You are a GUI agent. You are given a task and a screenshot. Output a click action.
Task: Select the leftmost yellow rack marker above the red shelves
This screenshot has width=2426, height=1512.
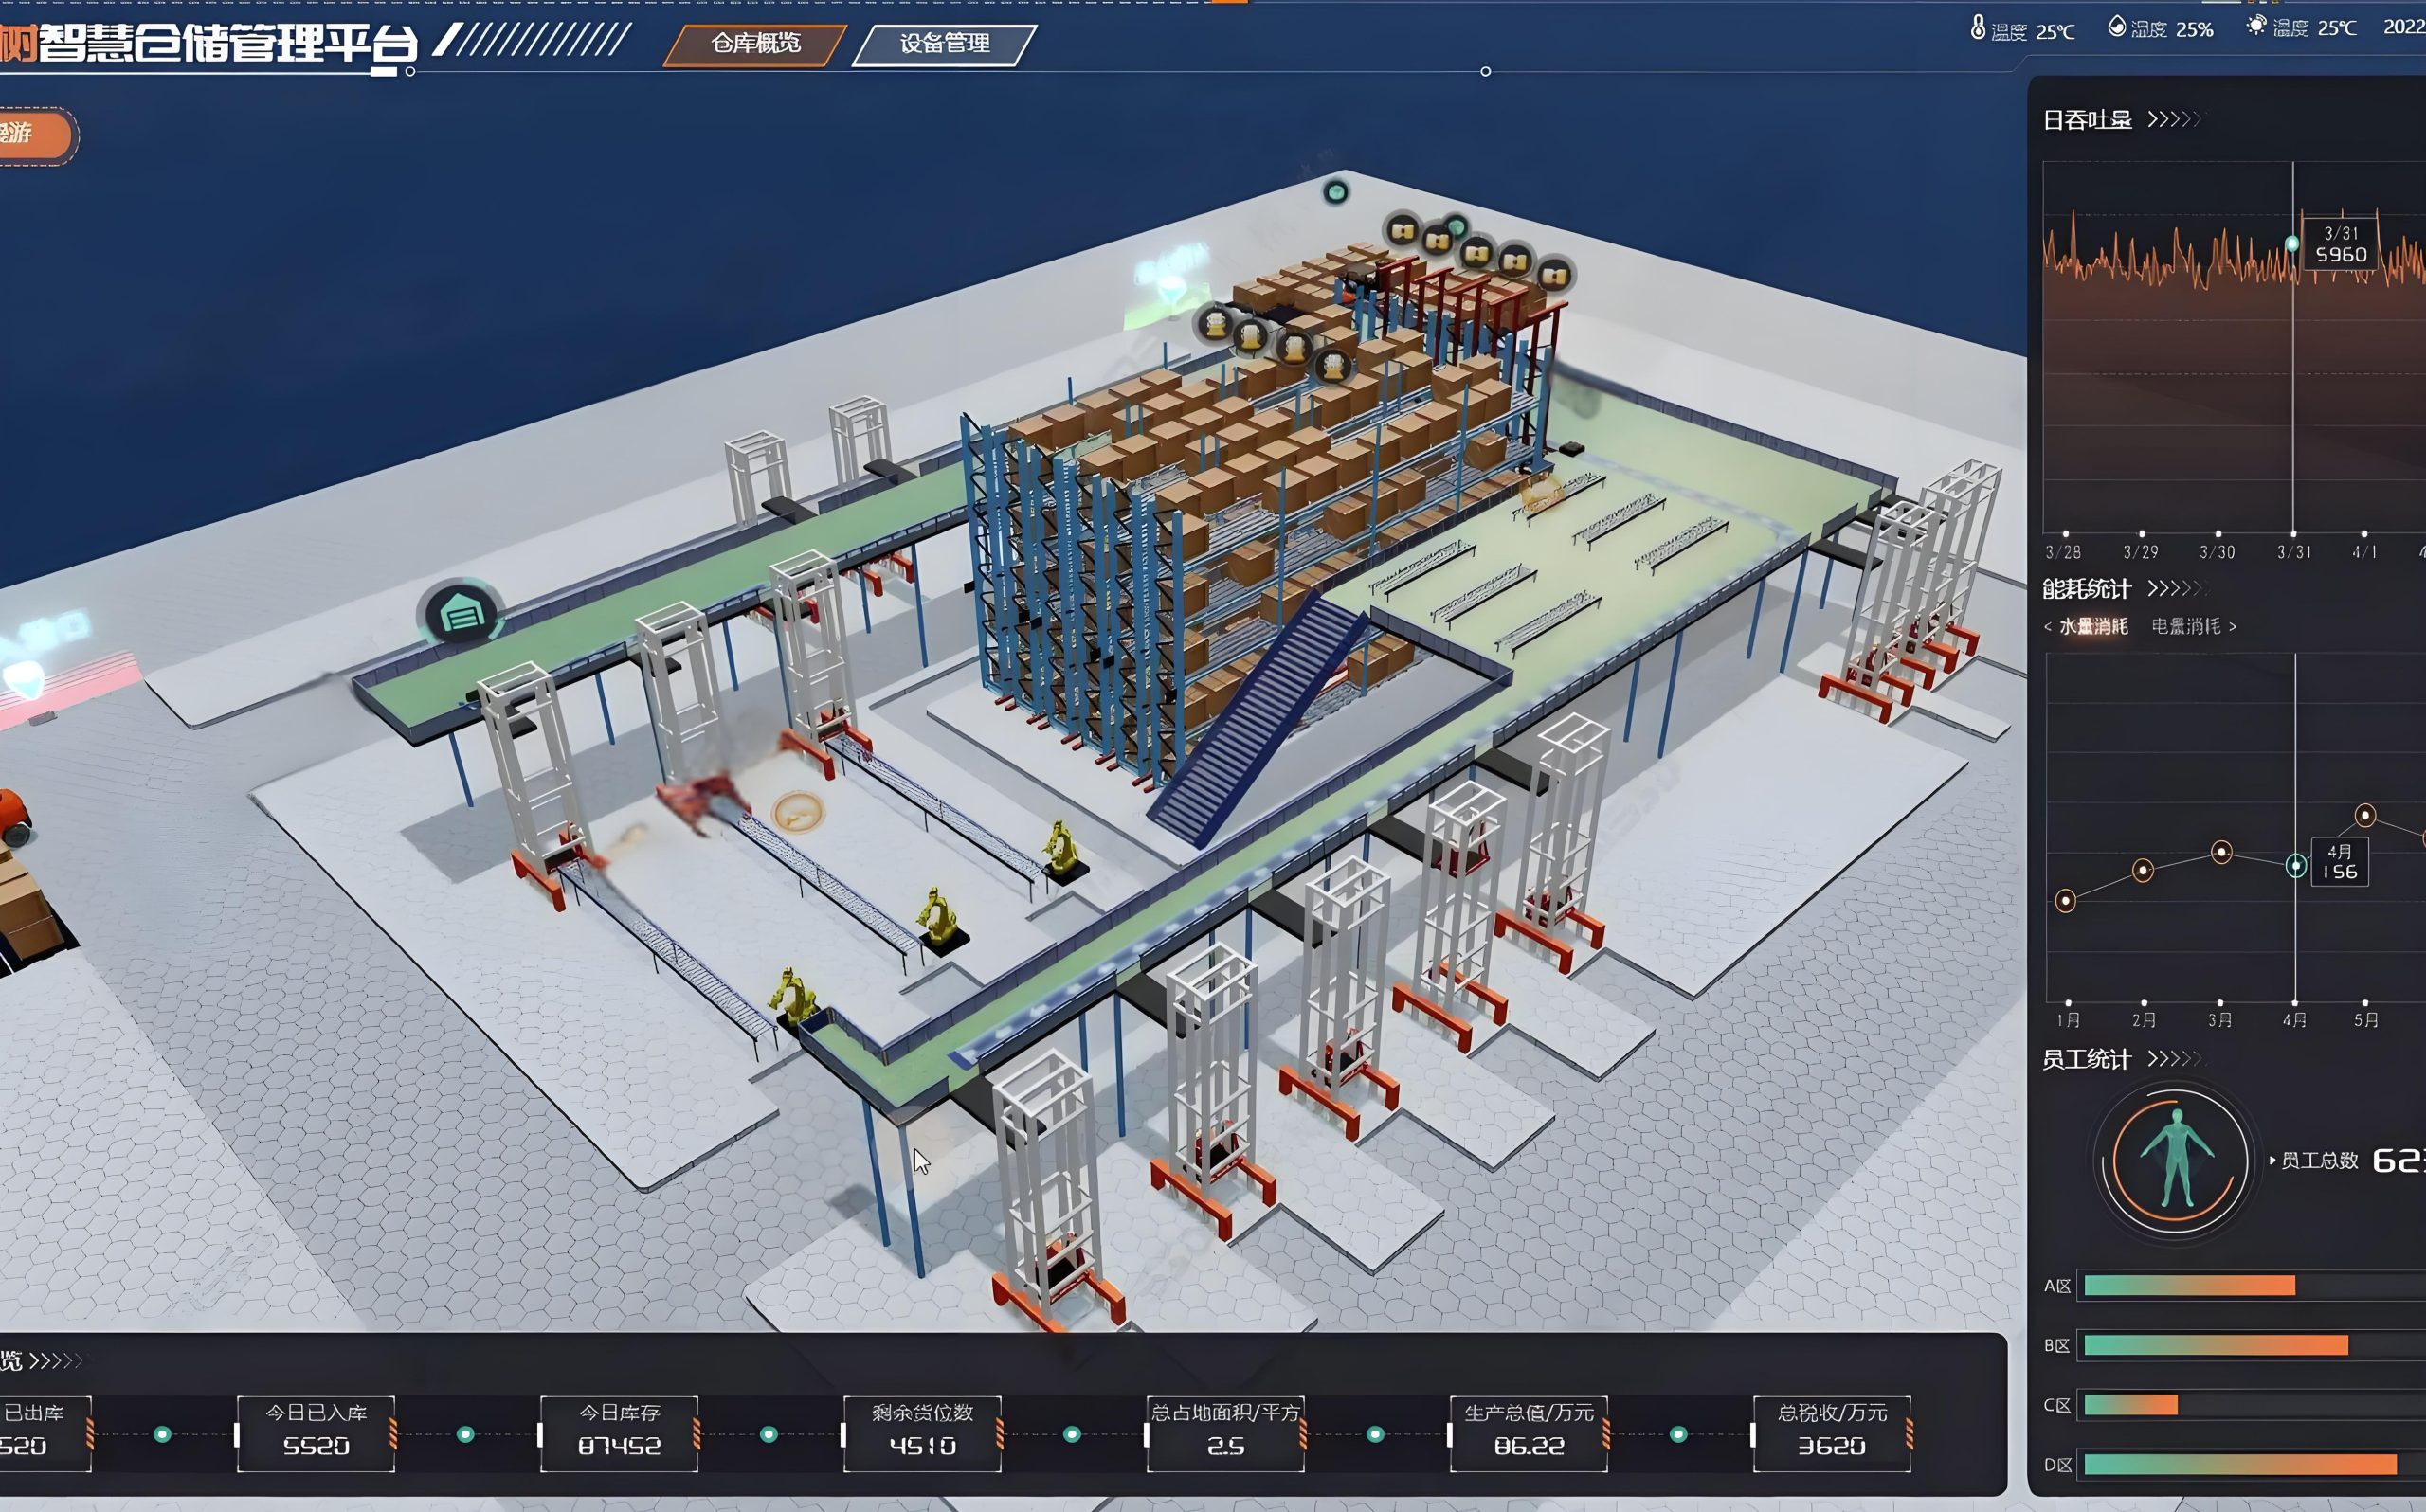(1403, 231)
